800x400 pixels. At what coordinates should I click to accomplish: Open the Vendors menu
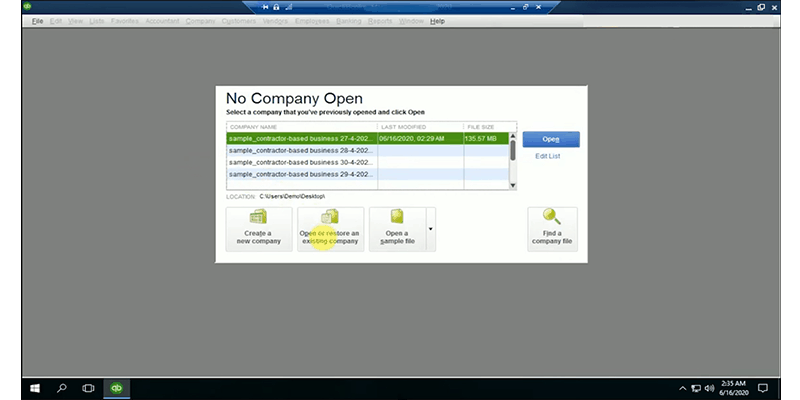(x=275, y=21)
